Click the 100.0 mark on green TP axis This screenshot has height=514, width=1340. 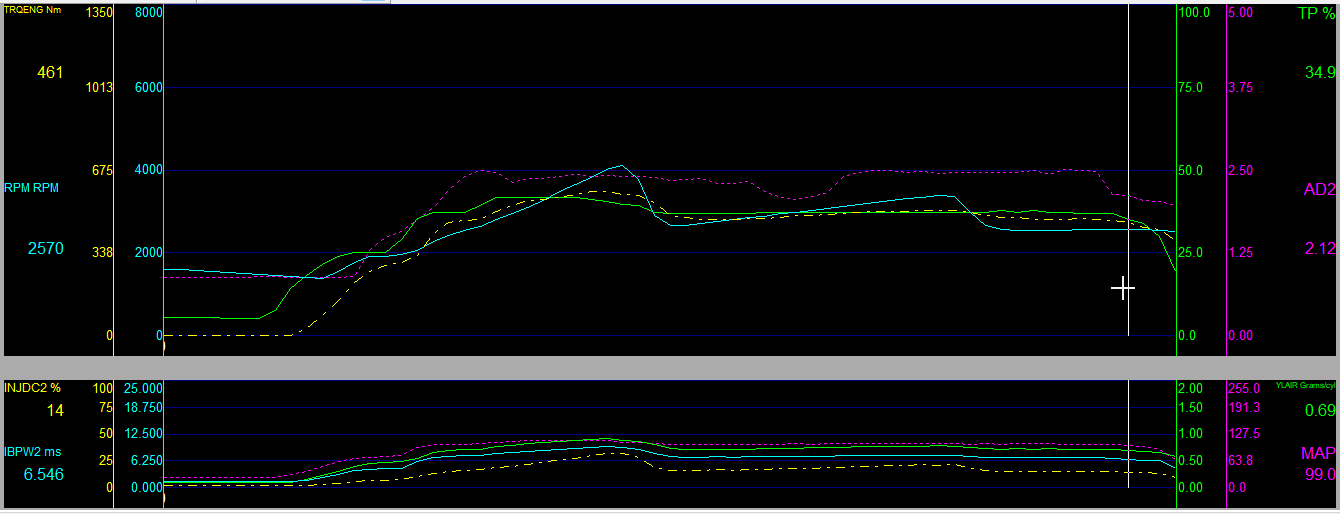coord(1194,13)
